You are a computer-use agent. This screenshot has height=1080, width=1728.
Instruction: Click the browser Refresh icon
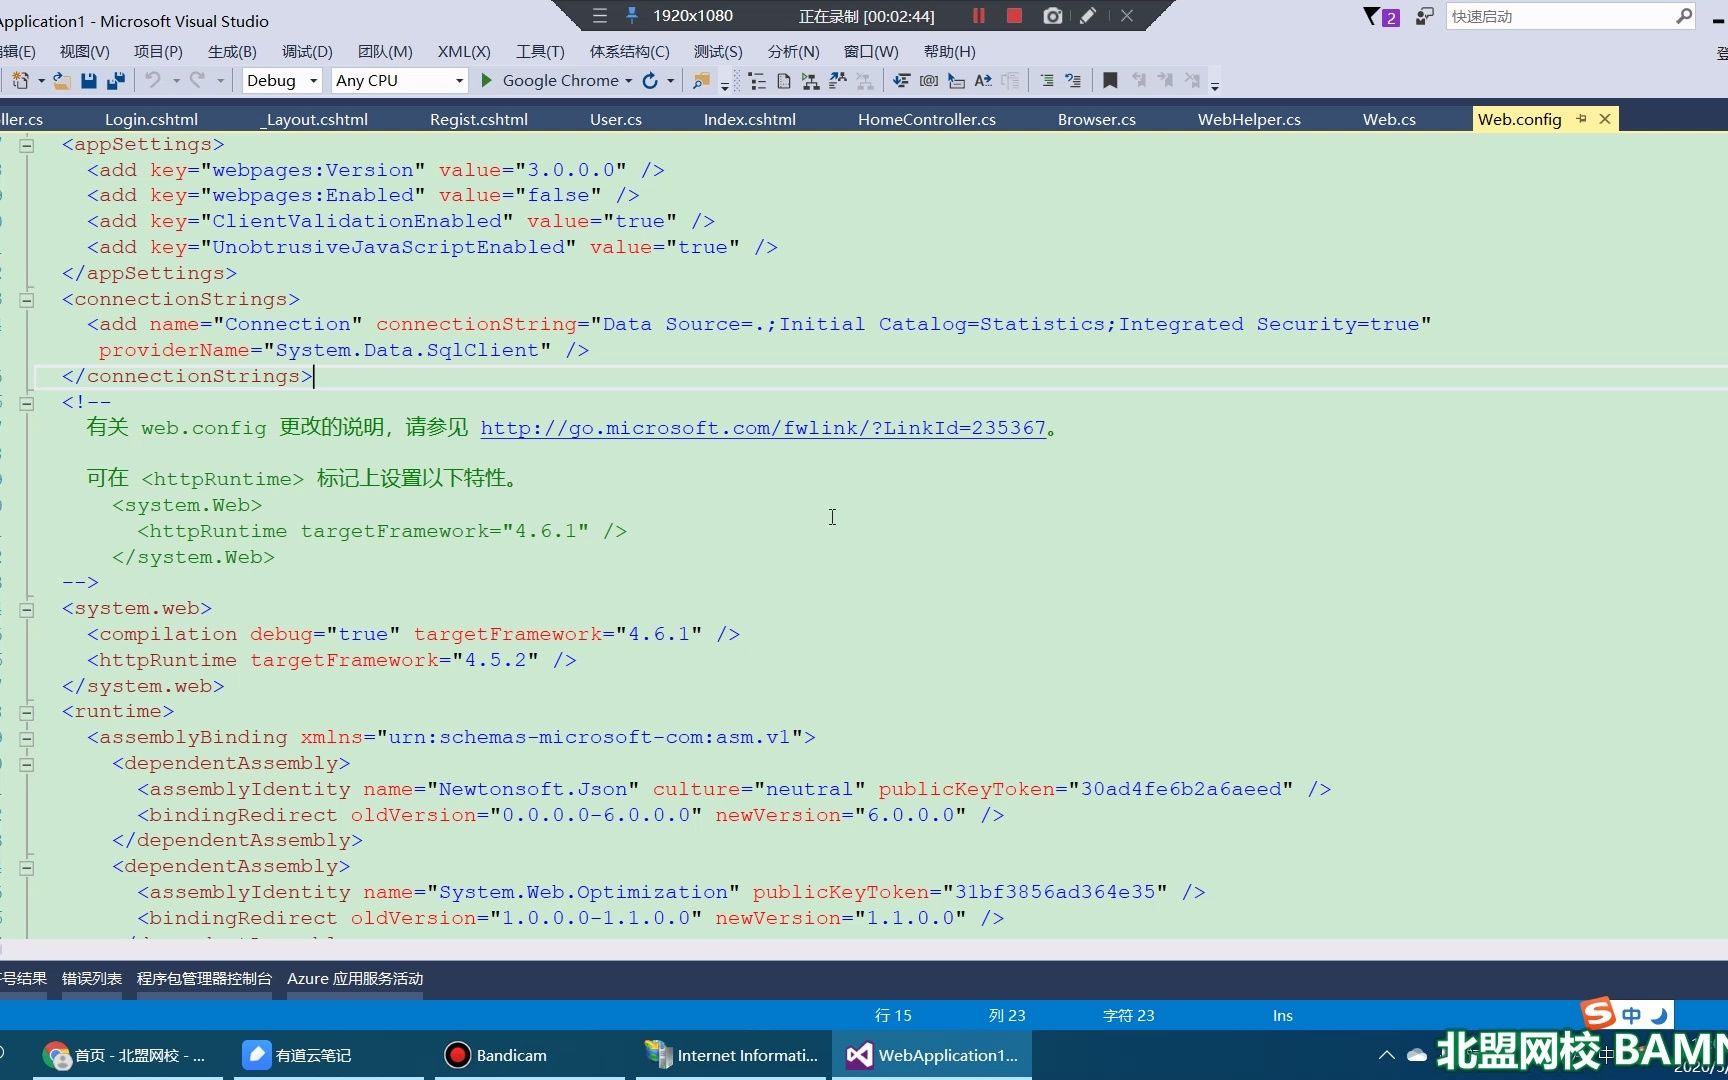click(x=650, y=81)
